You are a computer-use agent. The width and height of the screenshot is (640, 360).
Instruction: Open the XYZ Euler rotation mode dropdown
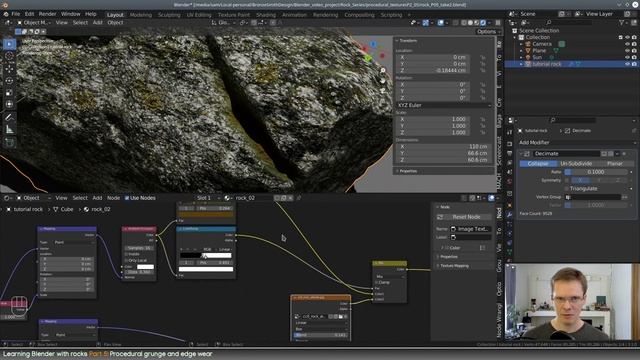444,105
